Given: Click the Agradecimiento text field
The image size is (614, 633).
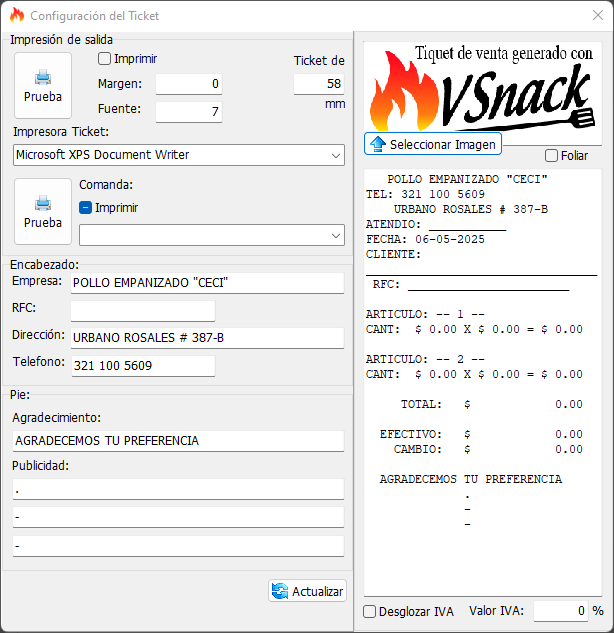Looking at the screenshot, I should [x=178, y=441].
